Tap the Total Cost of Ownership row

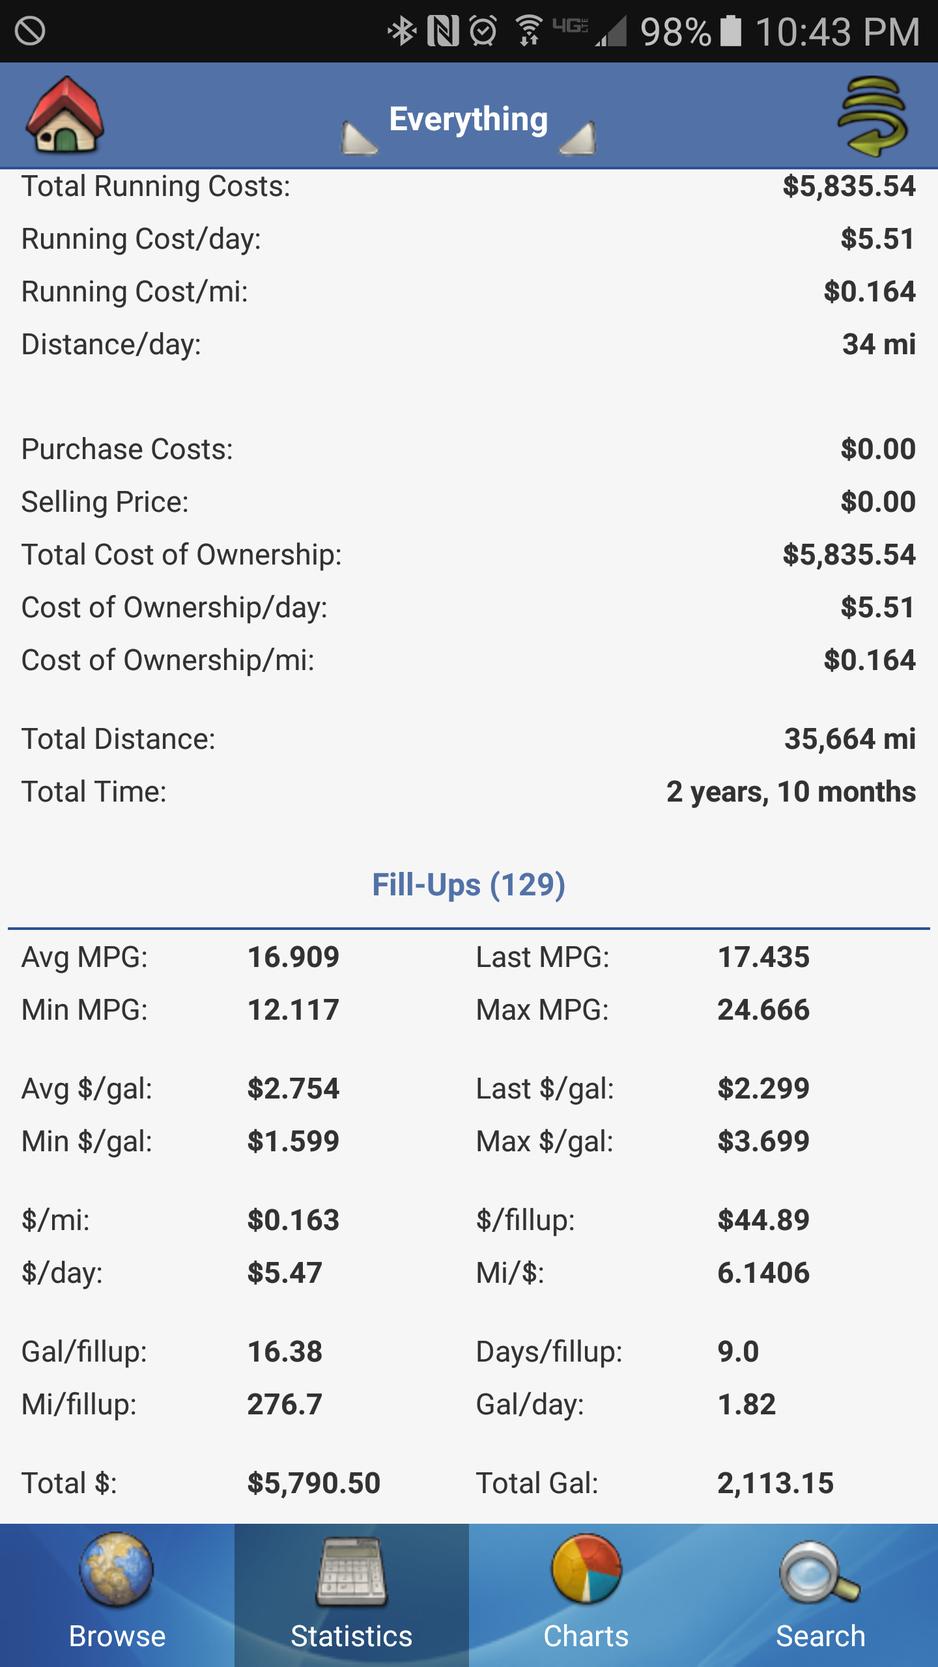[469, 555]
